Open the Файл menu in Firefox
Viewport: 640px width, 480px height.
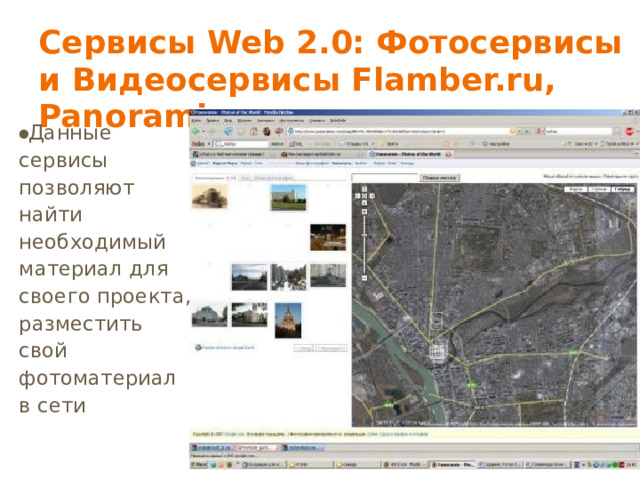196,121
